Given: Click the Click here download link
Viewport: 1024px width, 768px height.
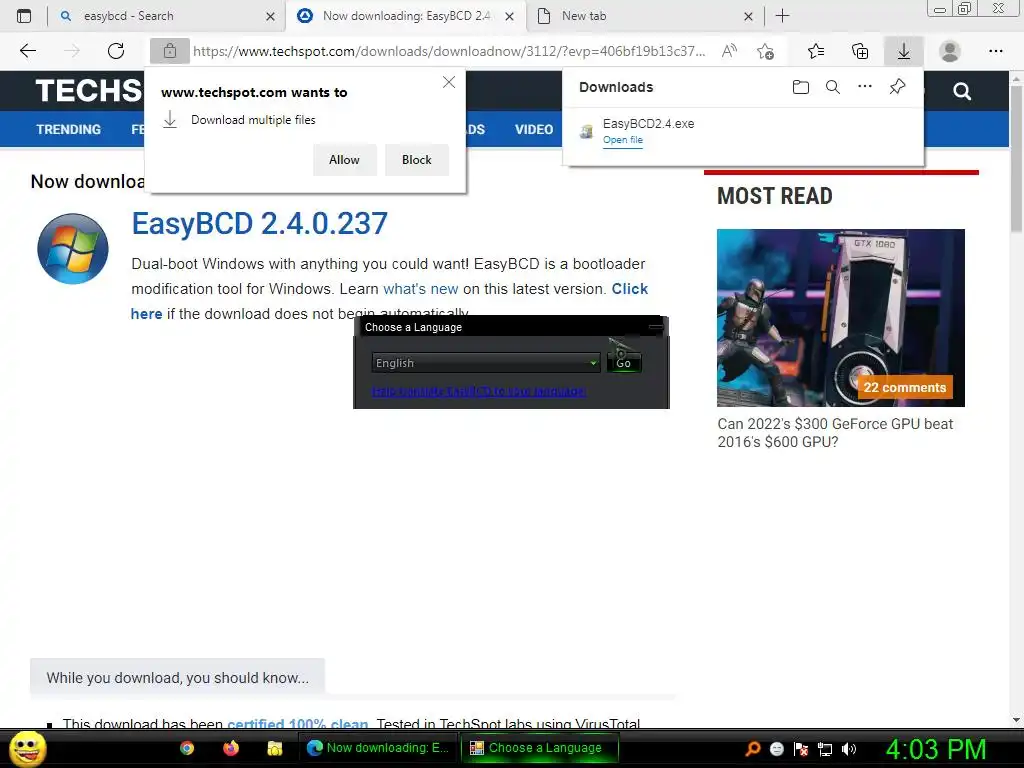Looking at the screenshot, I should point(630,289).
